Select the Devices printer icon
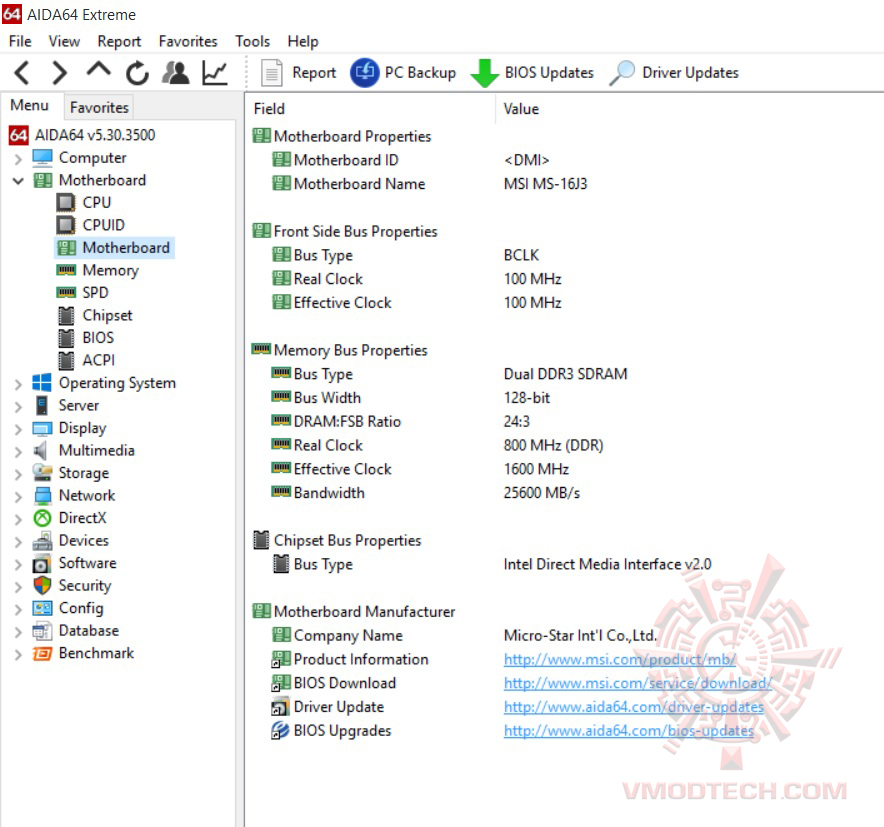This screenshot has height=827, width=884. [x=42, y=541]
